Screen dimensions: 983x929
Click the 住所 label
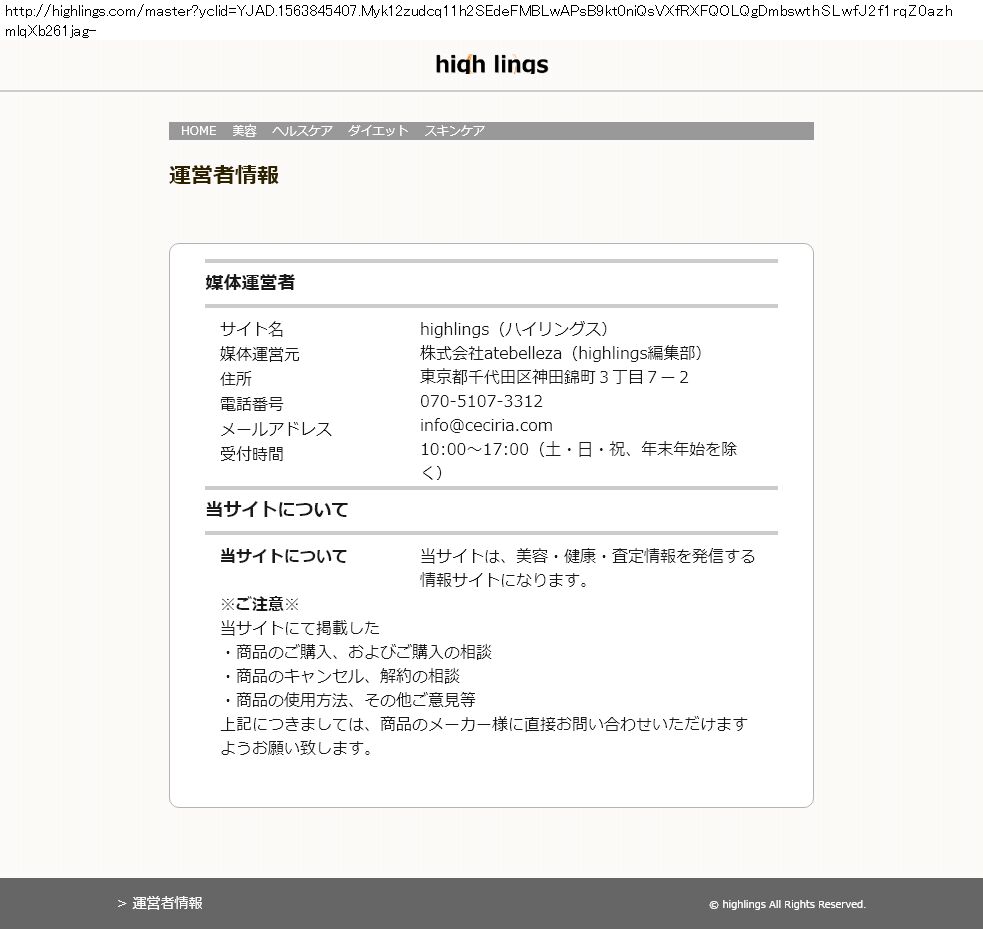[x=236, y=379]
